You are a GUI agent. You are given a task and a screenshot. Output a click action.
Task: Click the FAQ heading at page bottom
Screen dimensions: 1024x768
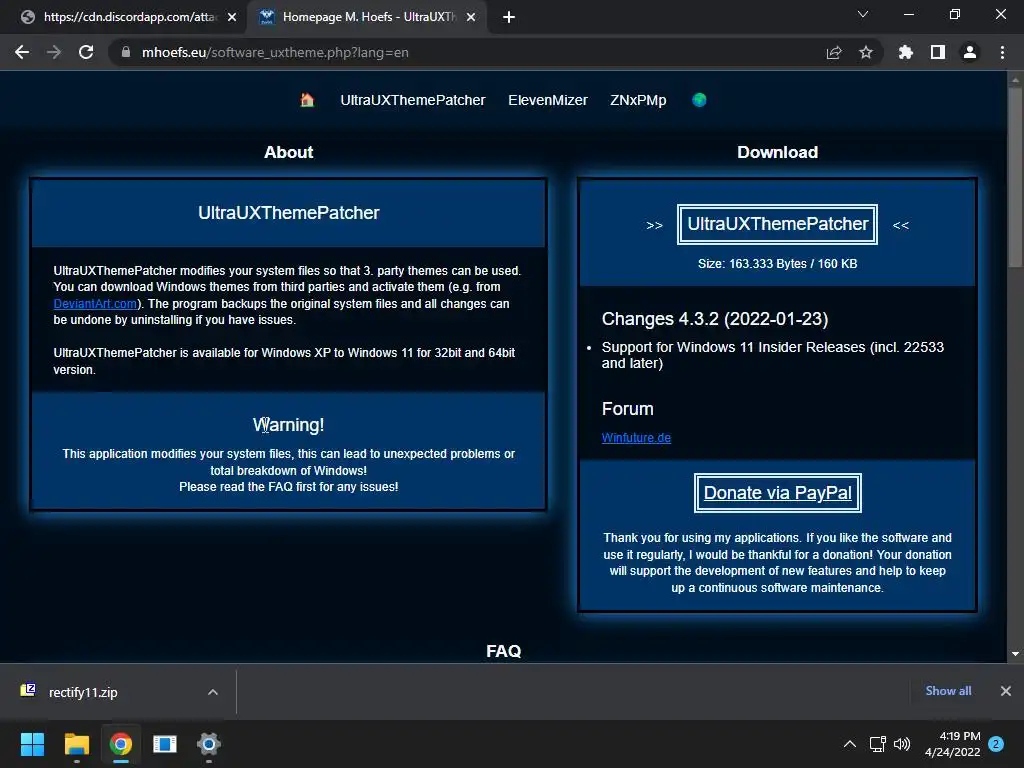pyautogui.click(x=504, y=651)
